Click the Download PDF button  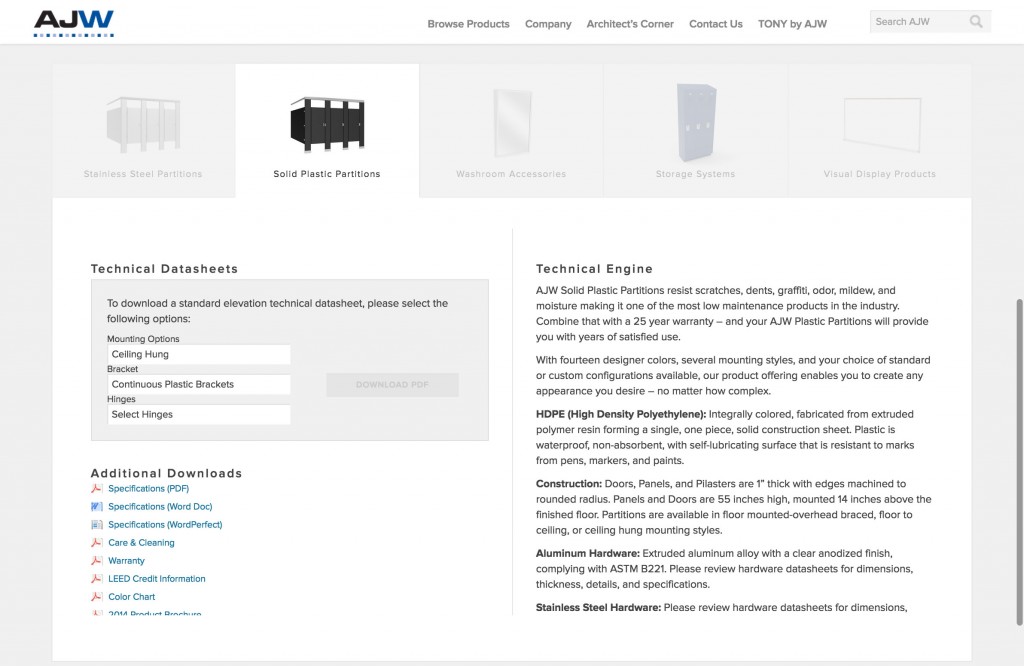392,385
